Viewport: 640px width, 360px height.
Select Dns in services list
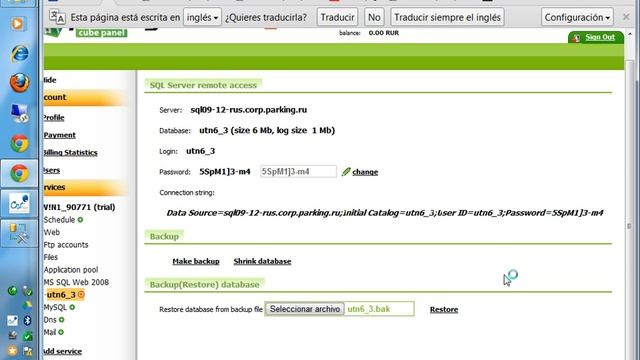click(50, 320)
